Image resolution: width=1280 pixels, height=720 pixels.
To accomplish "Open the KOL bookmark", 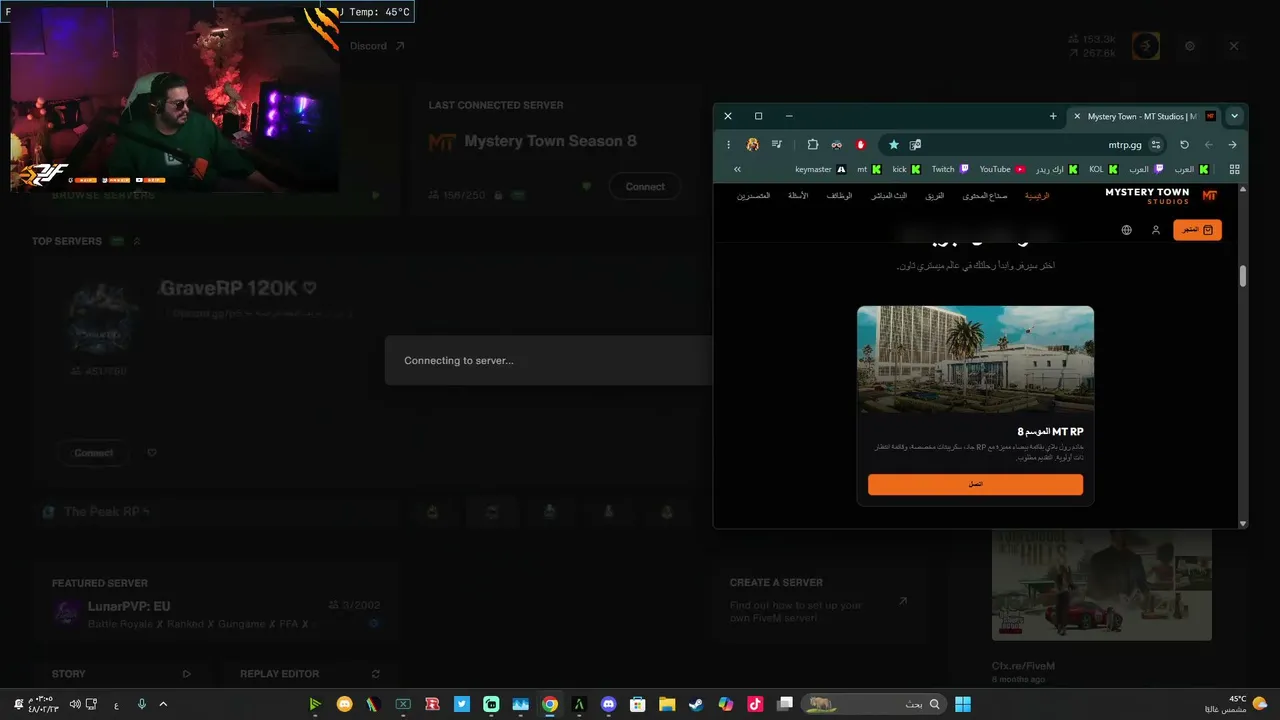I will click(x=1104, y=169).
